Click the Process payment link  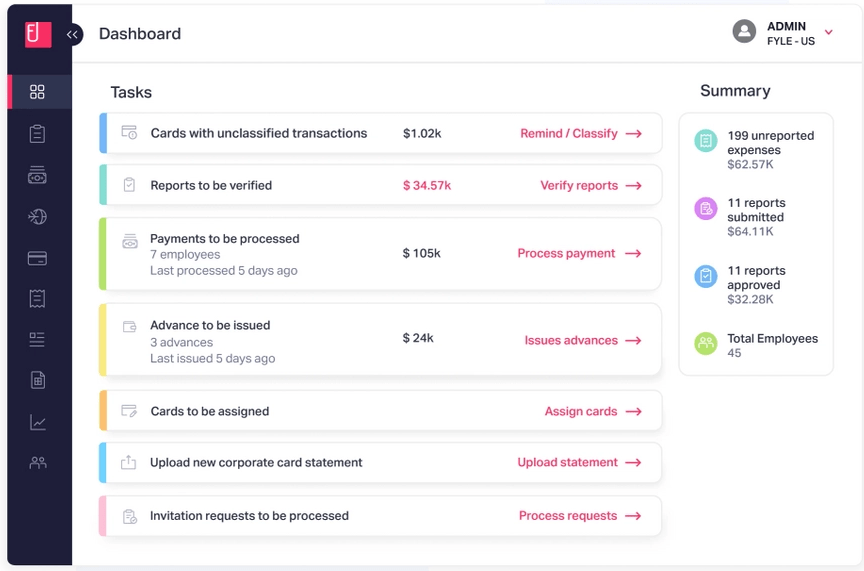566,253
